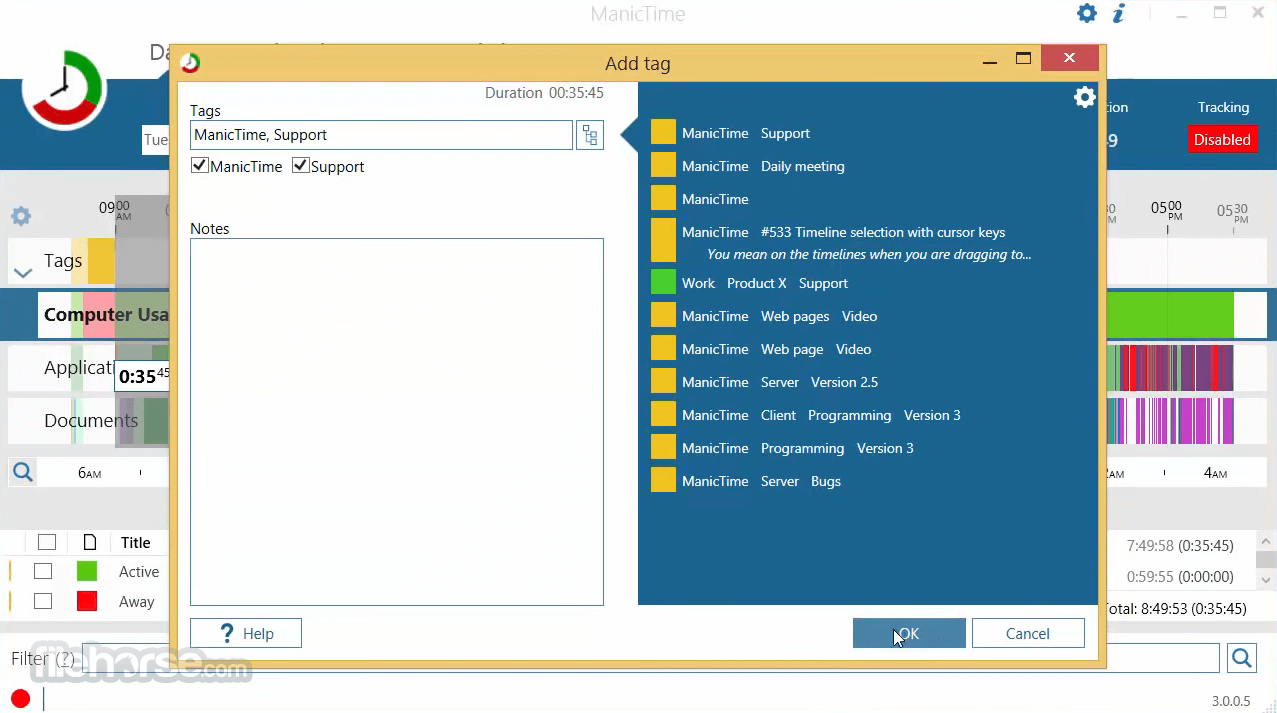Uncheck the Support tag checkbox
This screenshot has height=713, width=1277.
[300, 166]
